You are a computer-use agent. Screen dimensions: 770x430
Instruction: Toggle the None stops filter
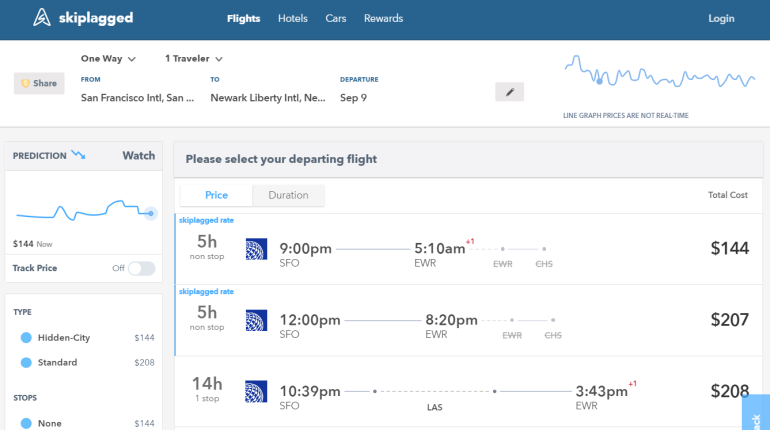[x=26, y=423]
